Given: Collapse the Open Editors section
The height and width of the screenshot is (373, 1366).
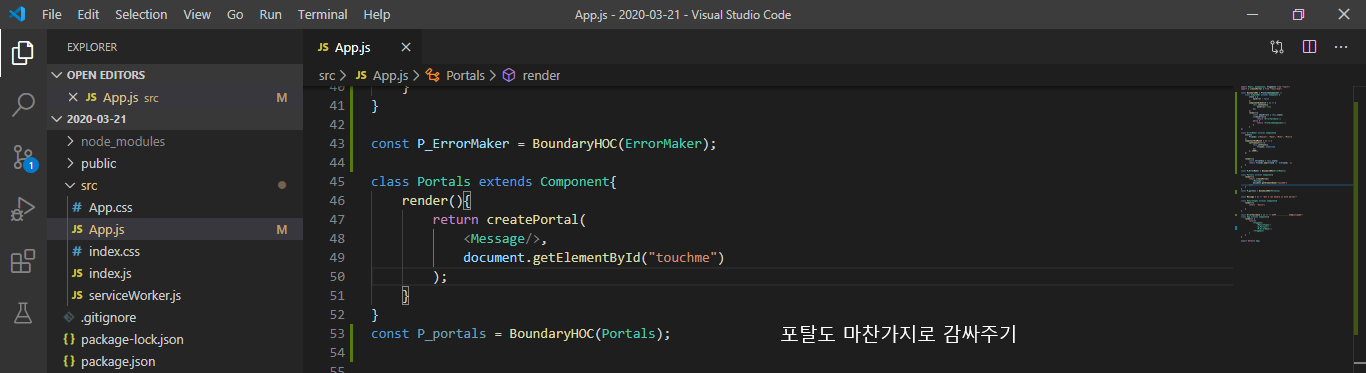Looking at the screenshot, I should (175, 75).
